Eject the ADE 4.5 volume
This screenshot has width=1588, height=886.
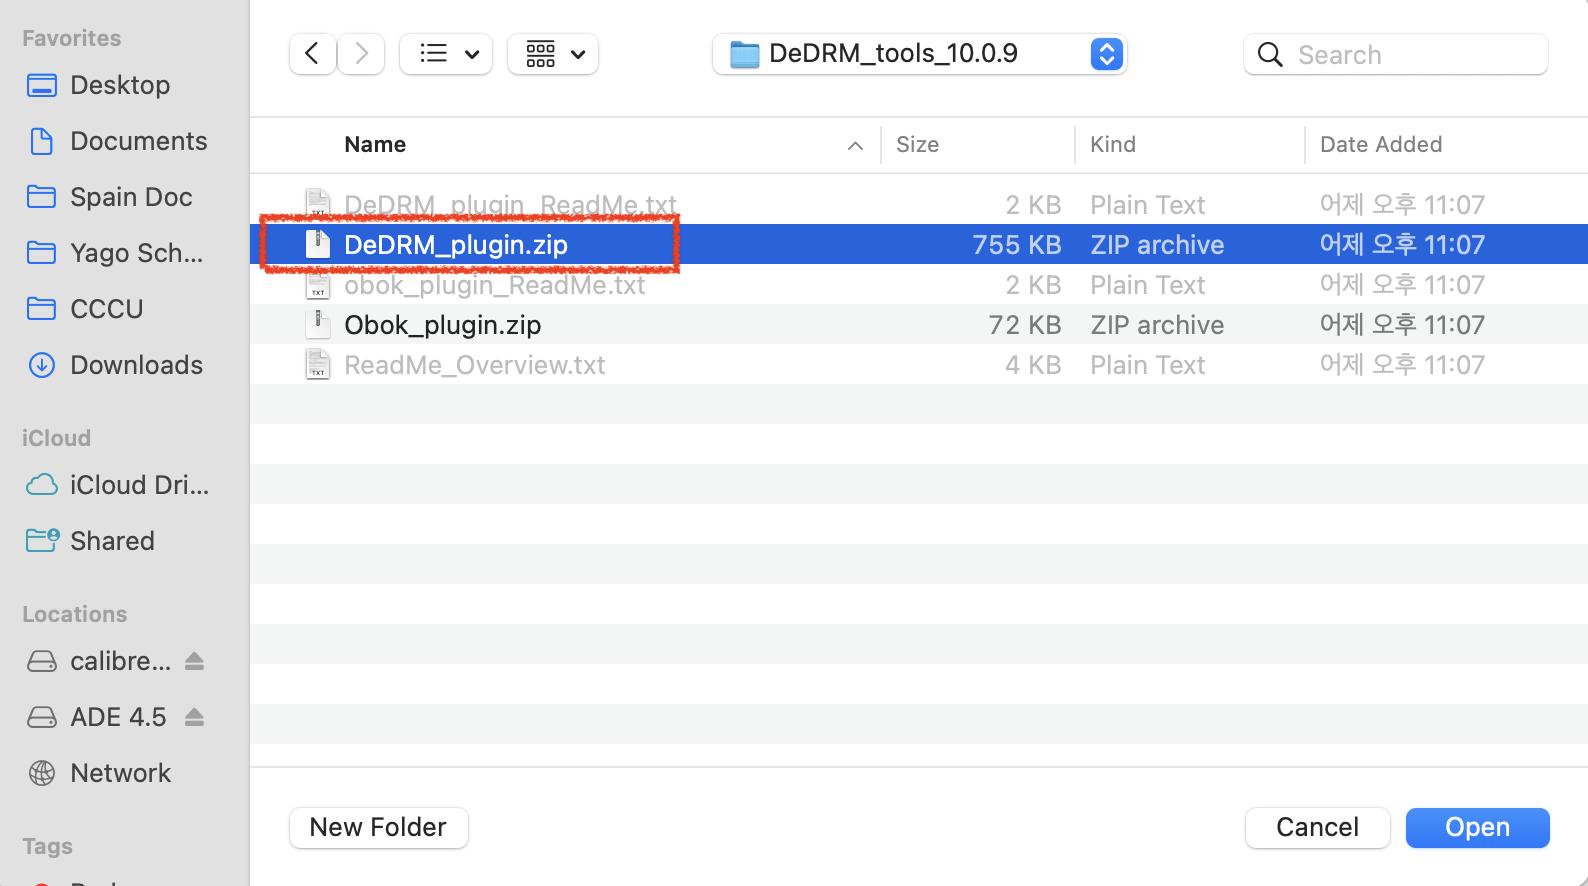(x=195, y=717)
